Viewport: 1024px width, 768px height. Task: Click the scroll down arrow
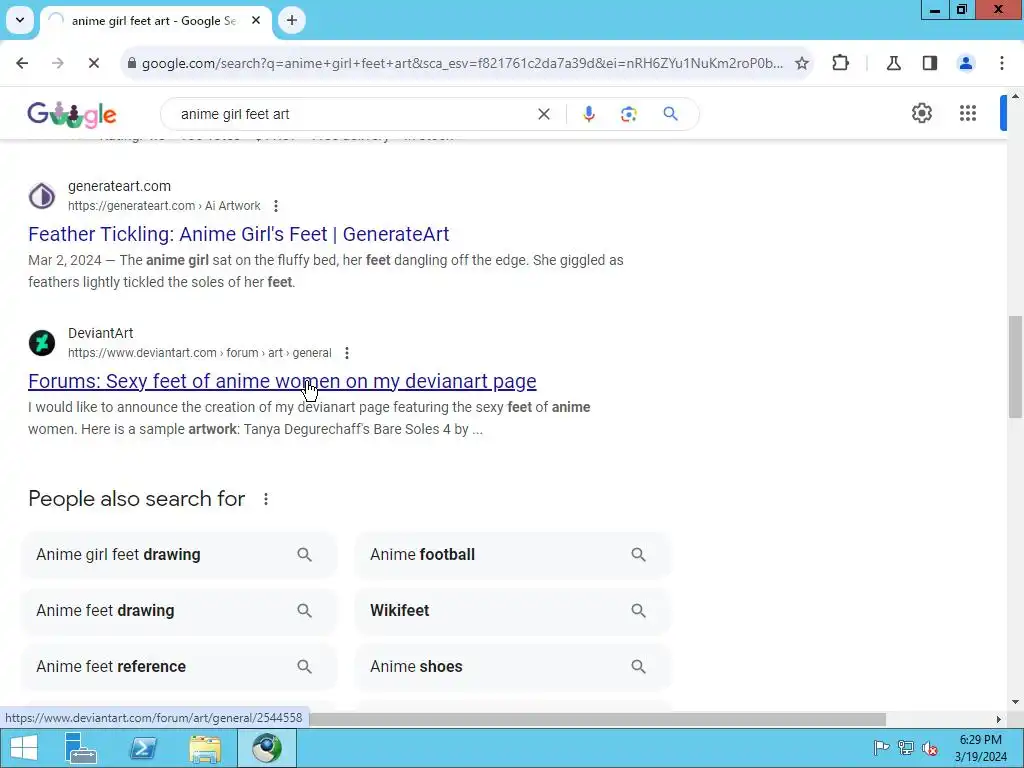tap(1015, 702)
